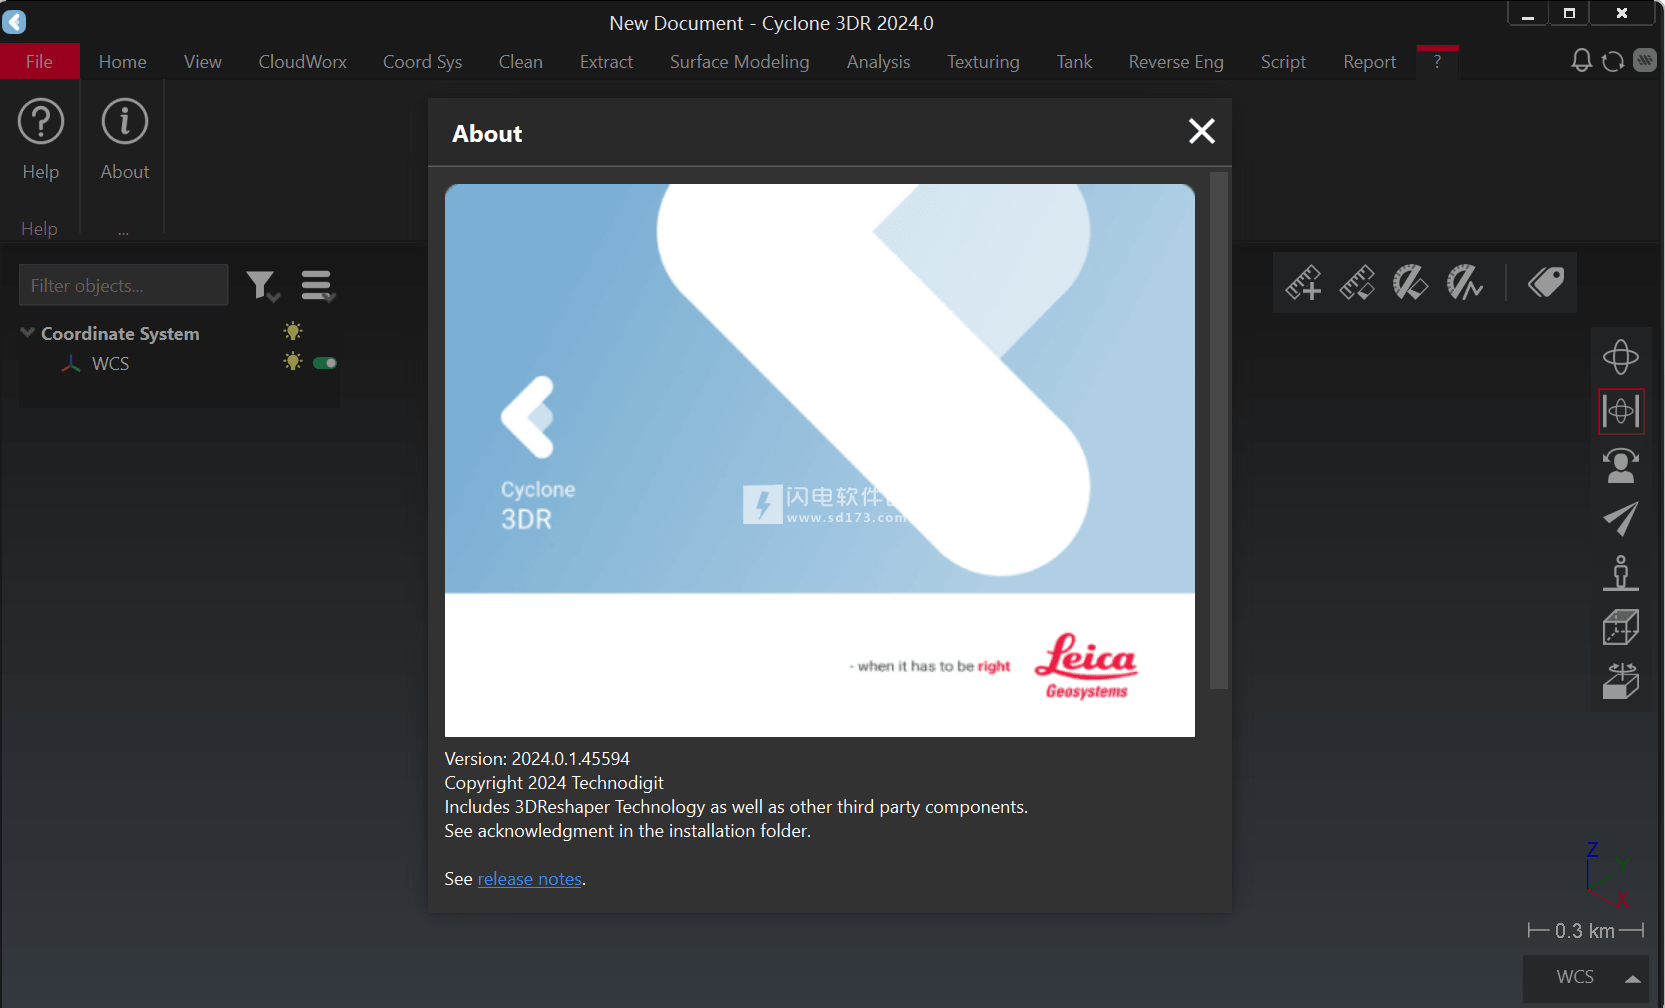The image size is (1665, 1008).
Task: Click the Cyclone 3DR splash image
Action: tap(820, 460)
